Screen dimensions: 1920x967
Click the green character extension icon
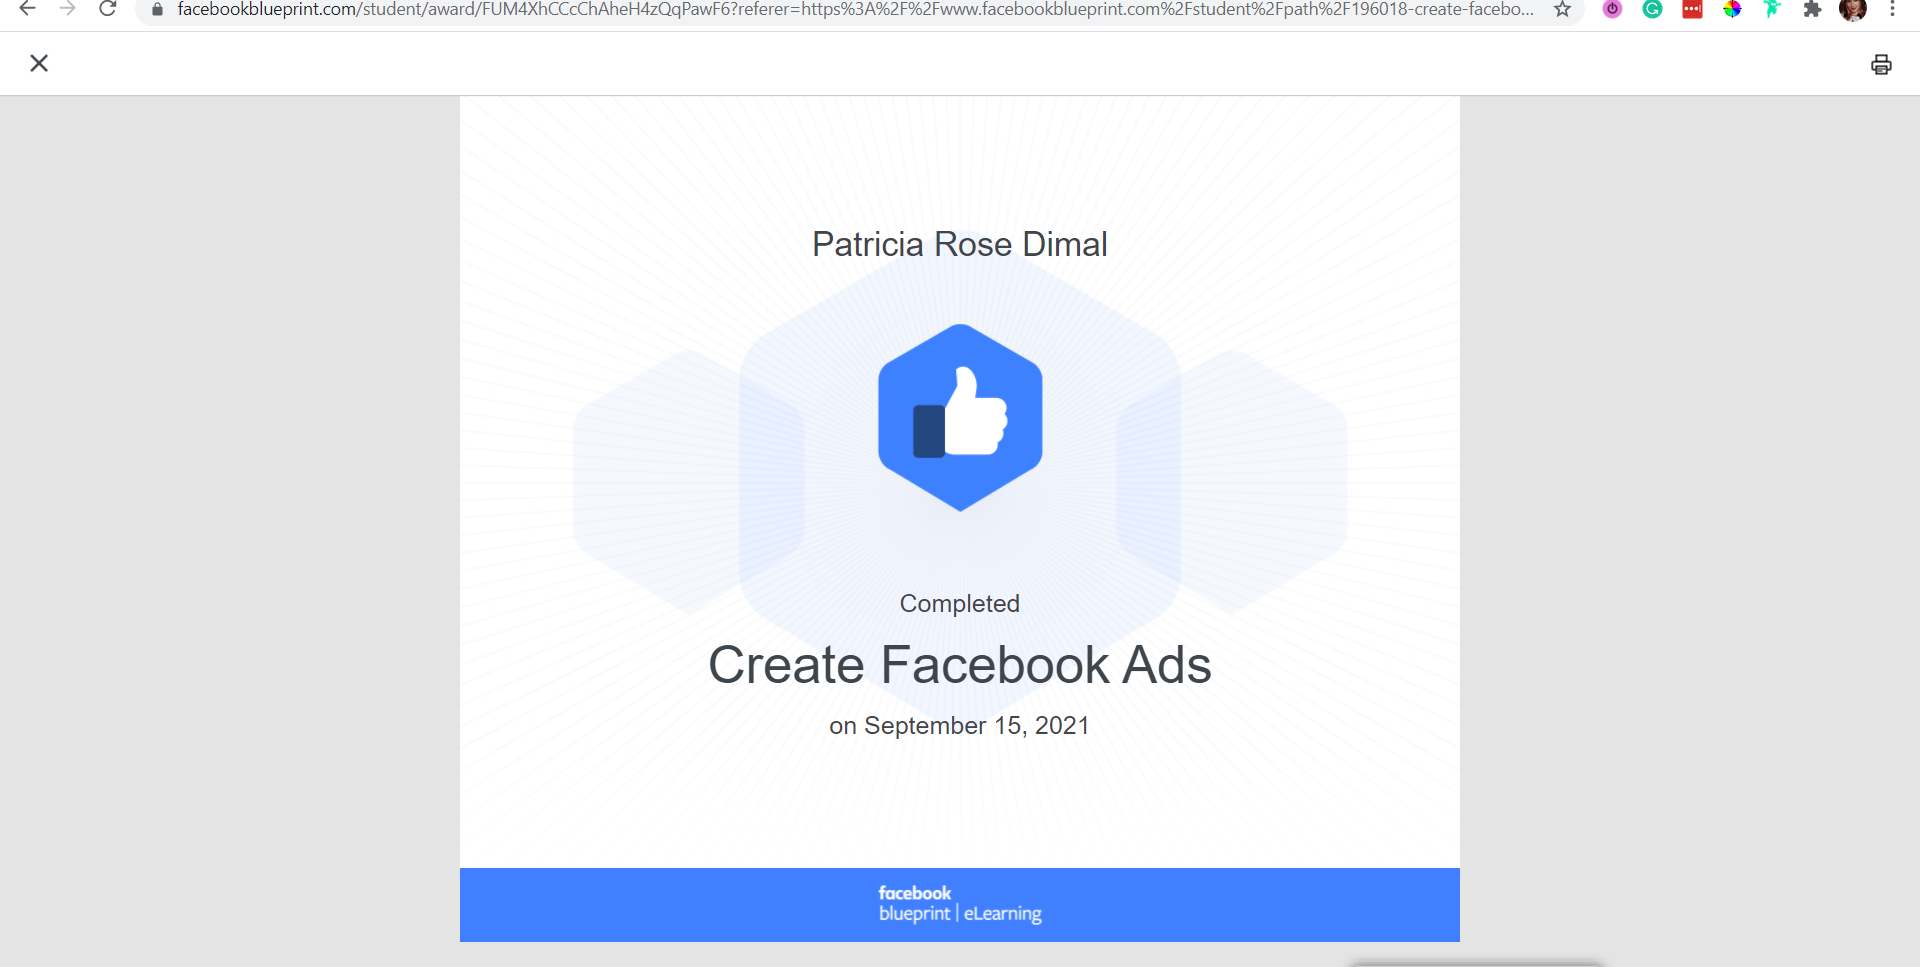(x=1772, y=11)
